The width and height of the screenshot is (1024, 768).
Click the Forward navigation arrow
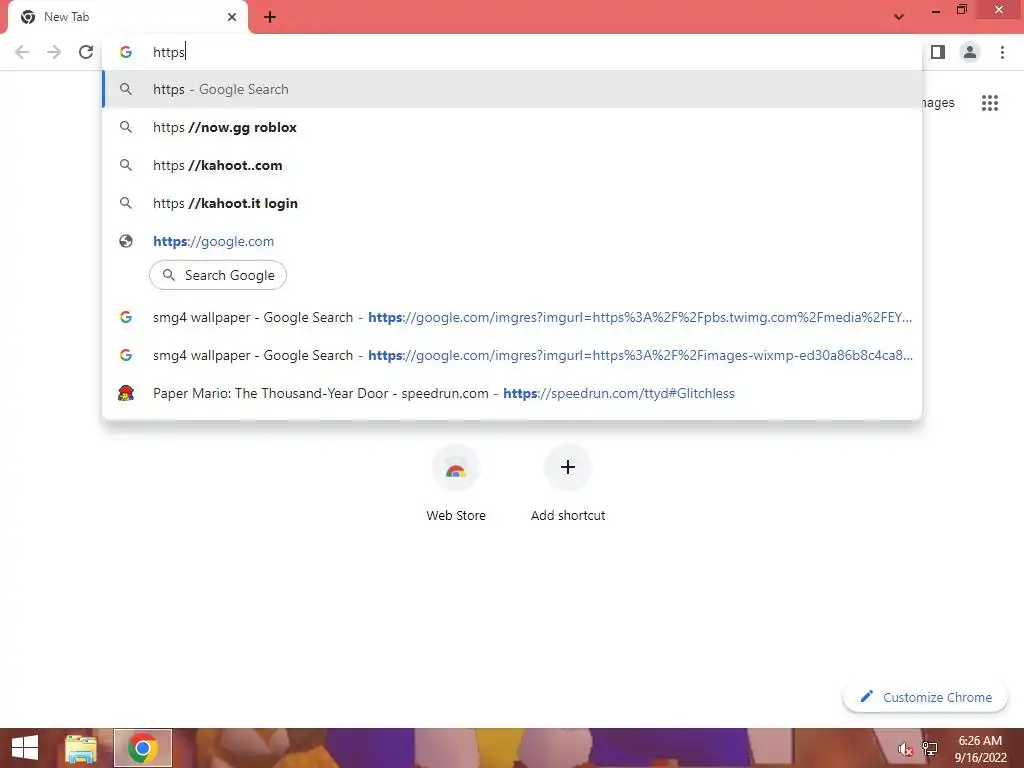coord(54,52)
